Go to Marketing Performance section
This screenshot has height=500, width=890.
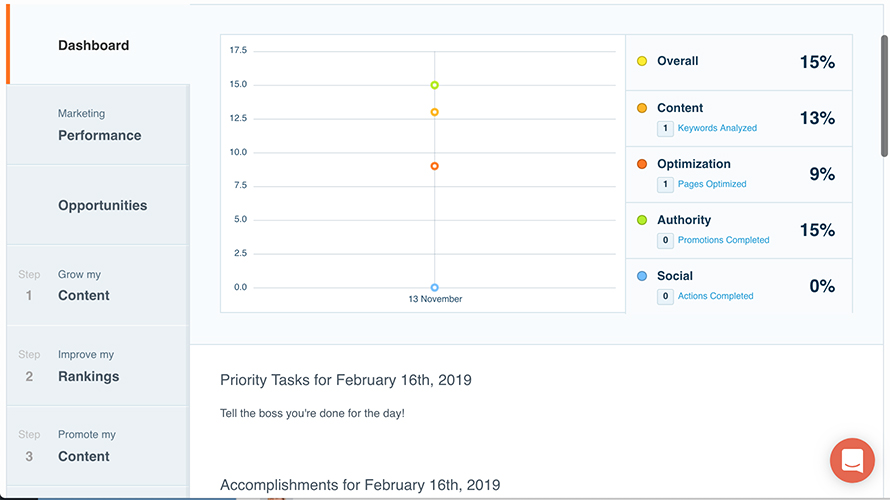point(99,126)
